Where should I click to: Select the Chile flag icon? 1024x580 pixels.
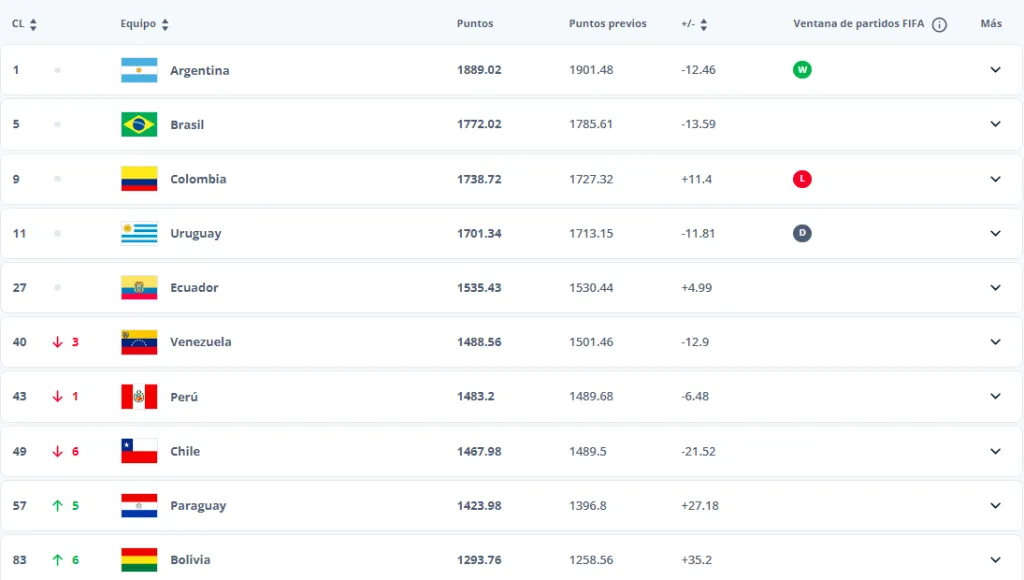pyautogui.click(x=138, y=451)
